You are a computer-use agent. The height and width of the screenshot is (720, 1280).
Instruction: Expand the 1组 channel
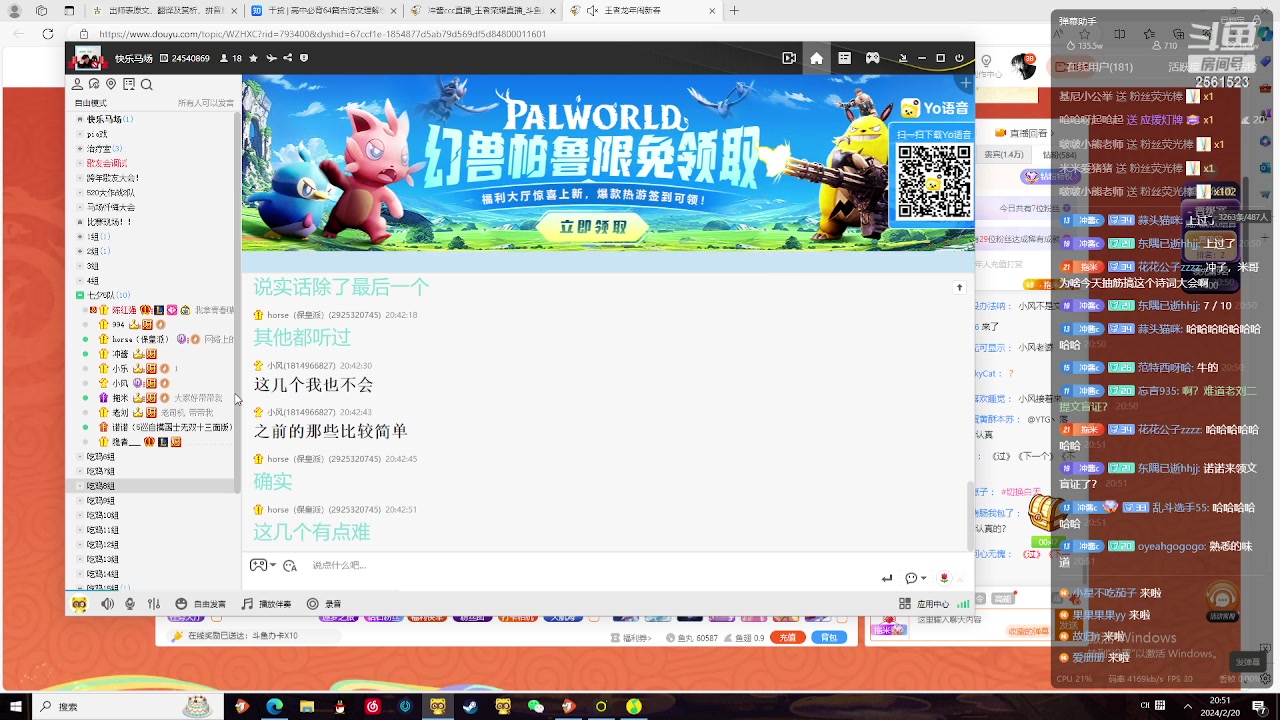click(80, 236)
